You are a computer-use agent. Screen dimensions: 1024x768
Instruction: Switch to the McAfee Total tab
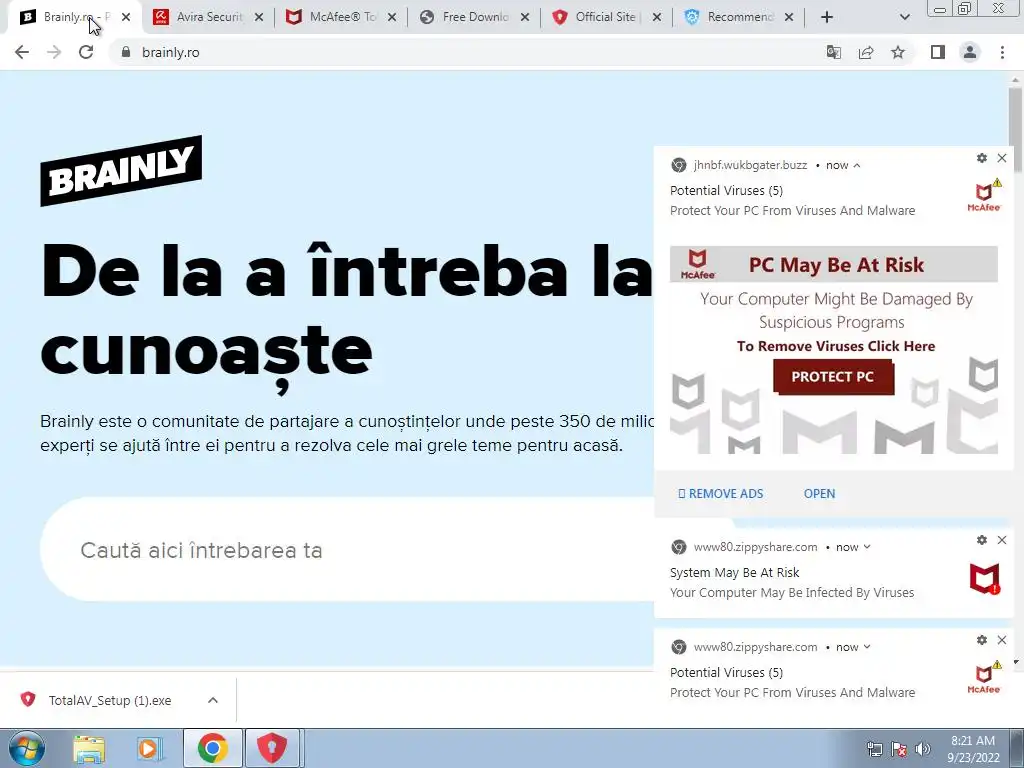tap(342, 17)
